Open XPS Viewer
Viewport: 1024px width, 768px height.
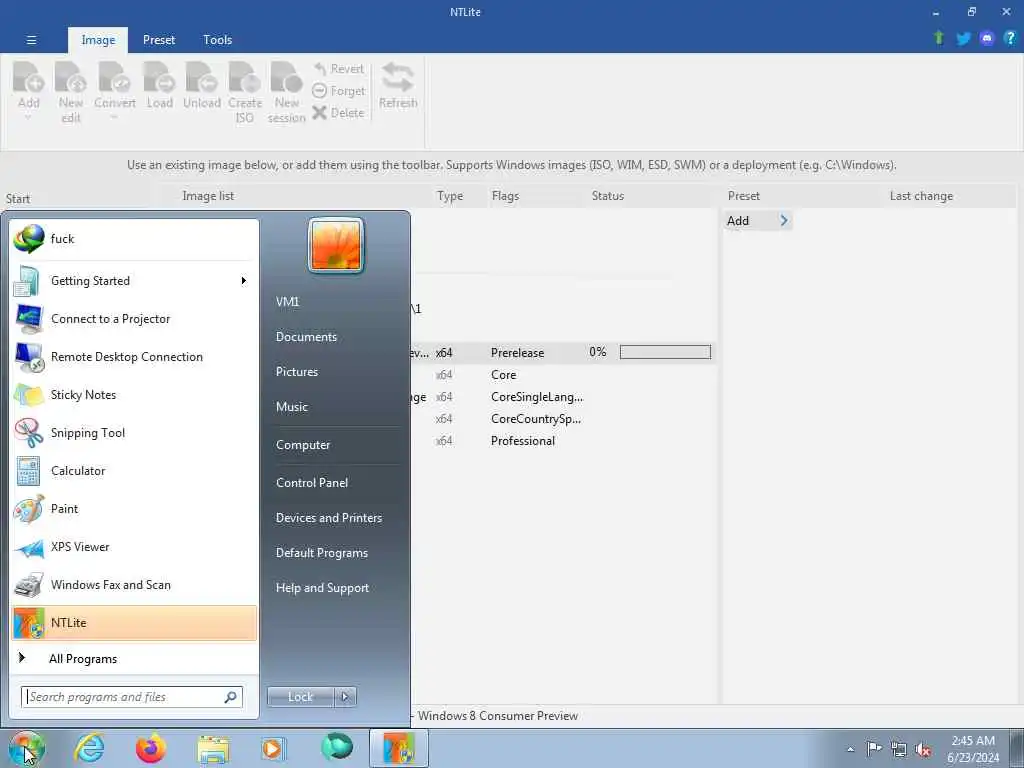(x=134, y=547)
